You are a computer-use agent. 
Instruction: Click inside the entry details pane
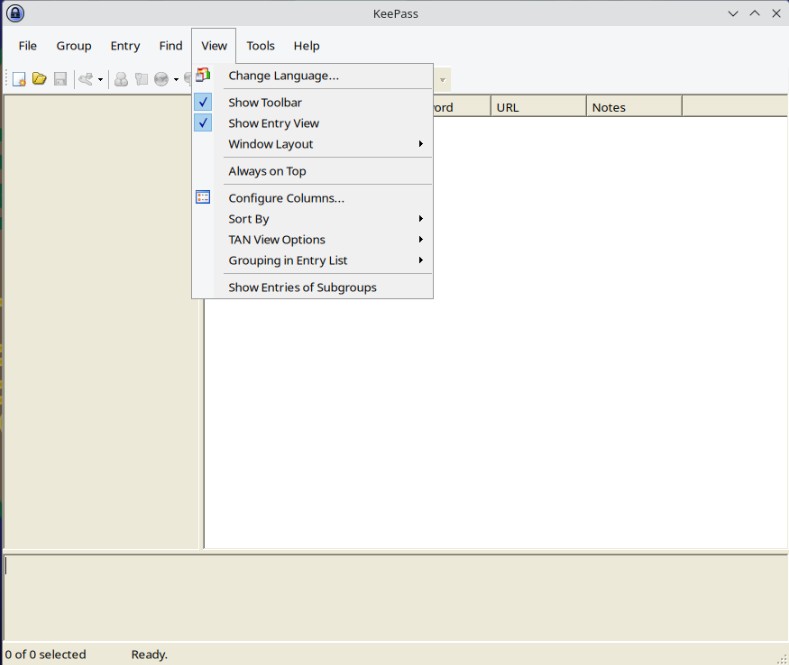[x=395, y=598]
